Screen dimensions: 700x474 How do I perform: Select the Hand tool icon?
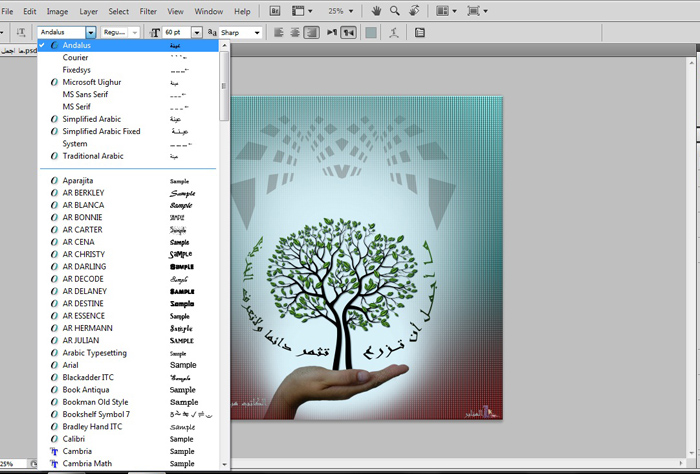(x=376, y=11)
